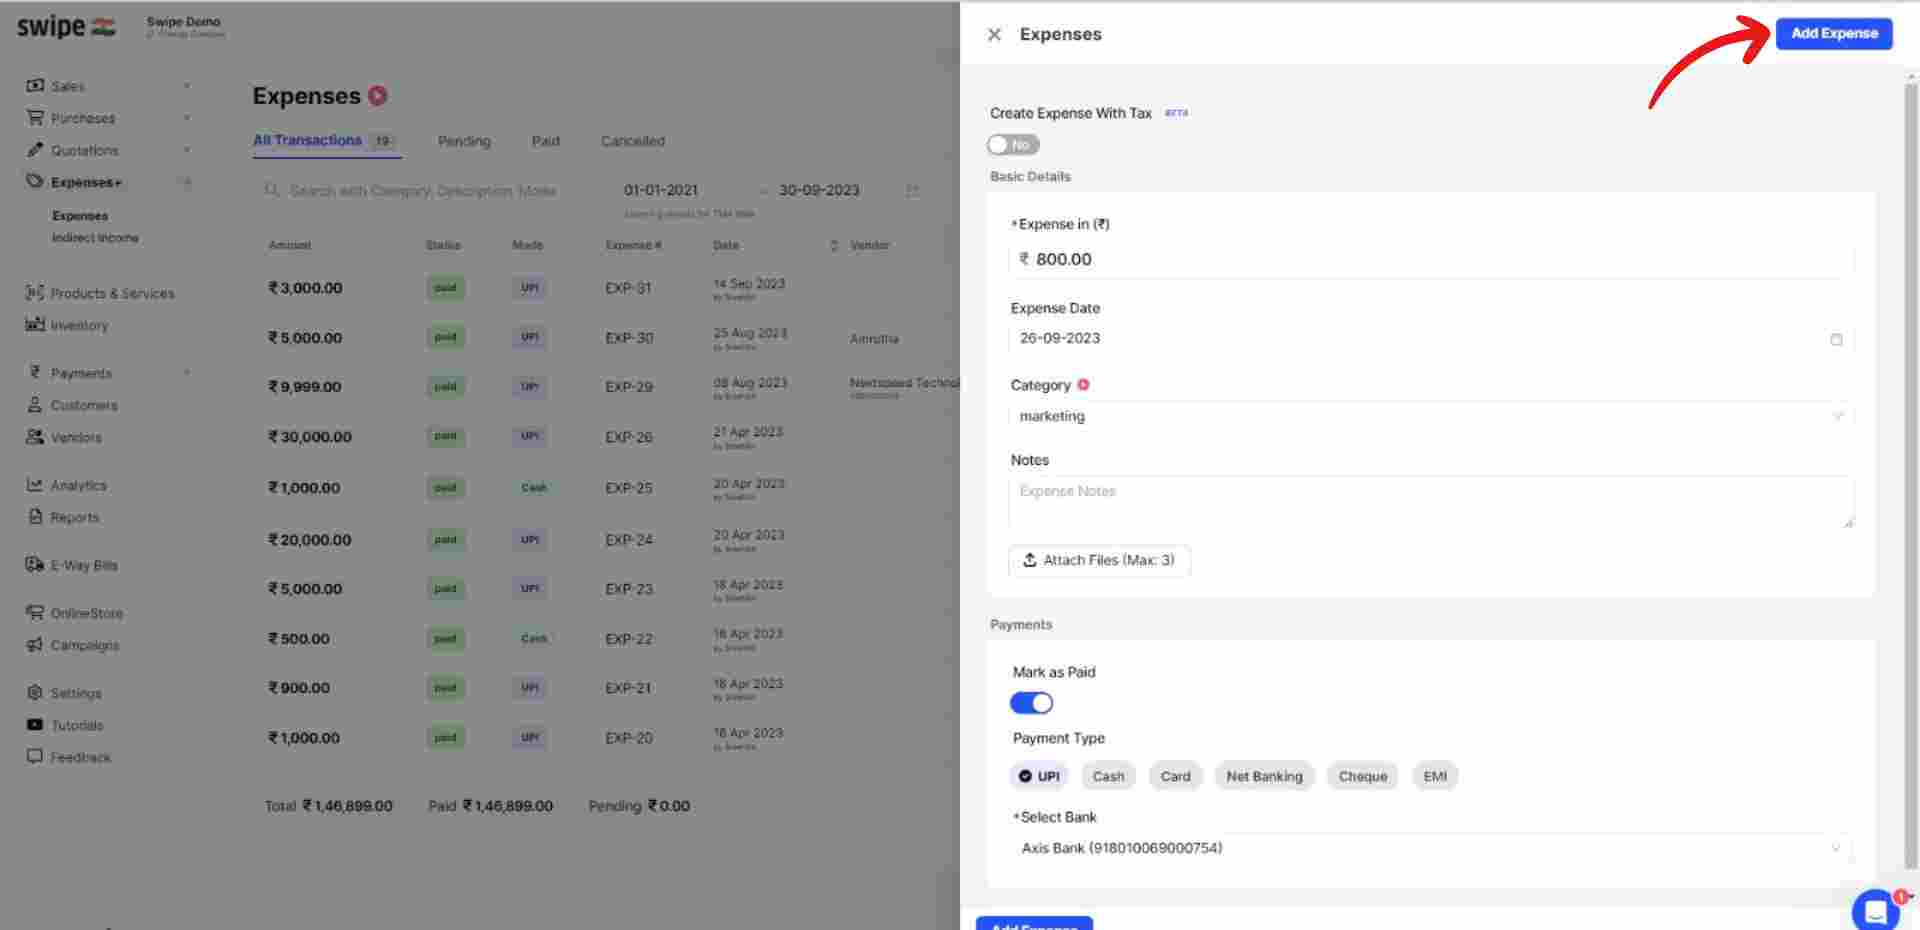The height and width of the screenshot is (930, 1920).
Task: Switch to All Transactions tab
Action: pyautogui.click(x=325, y=141)
